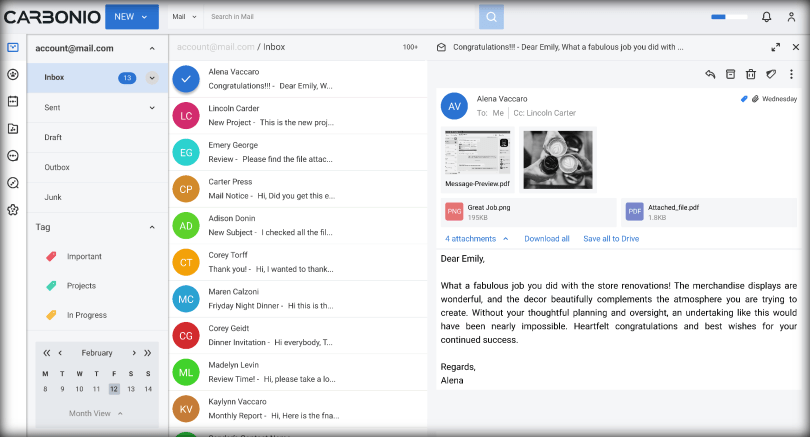
Task: Go to previous month in calendar
Action: pos(60,353)
